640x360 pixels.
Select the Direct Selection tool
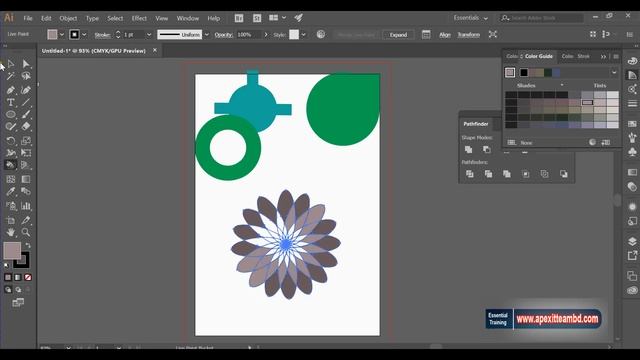26,64
